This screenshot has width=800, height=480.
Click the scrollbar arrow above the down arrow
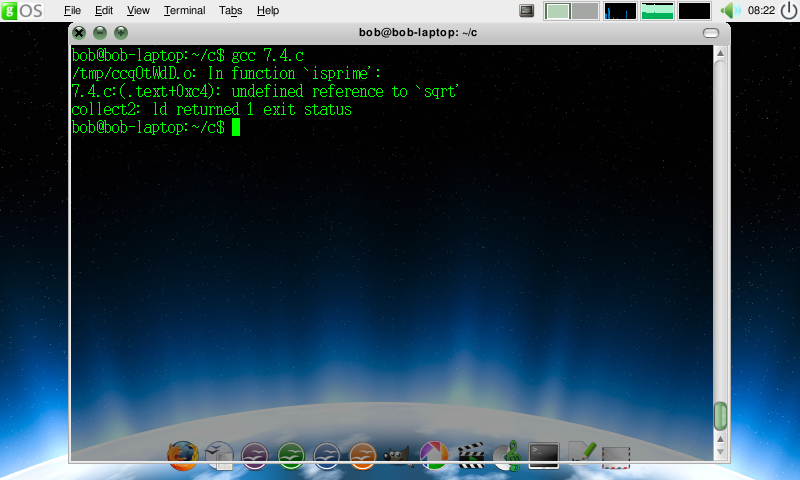point(720,439)
